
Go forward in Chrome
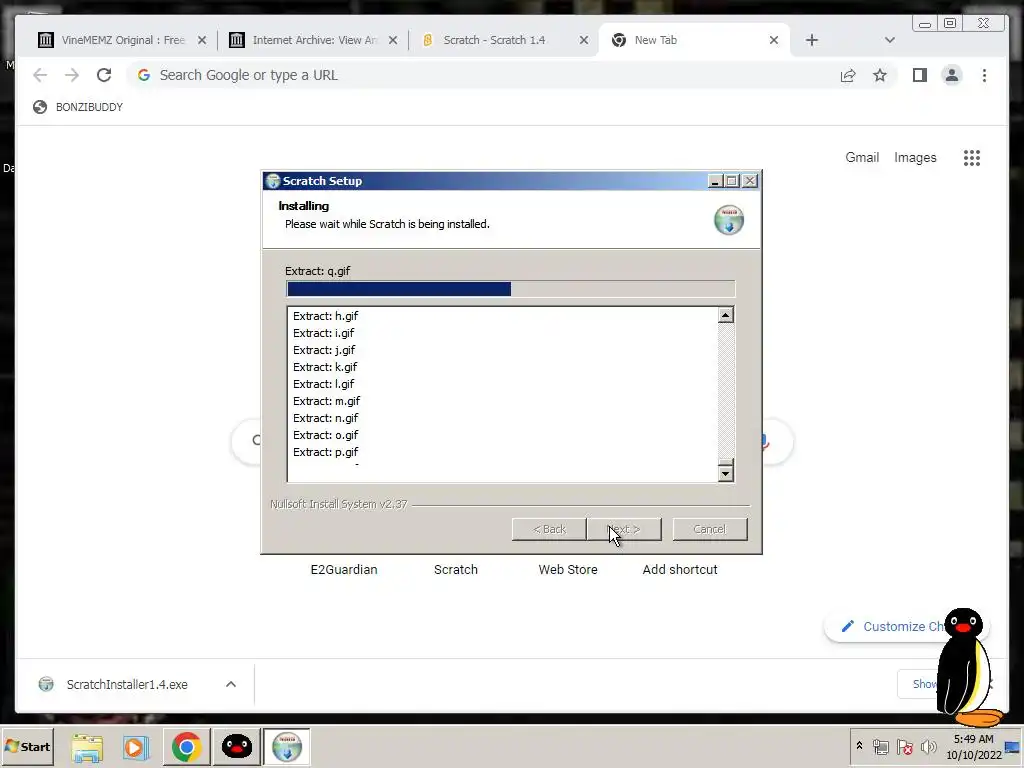(72, 75)
